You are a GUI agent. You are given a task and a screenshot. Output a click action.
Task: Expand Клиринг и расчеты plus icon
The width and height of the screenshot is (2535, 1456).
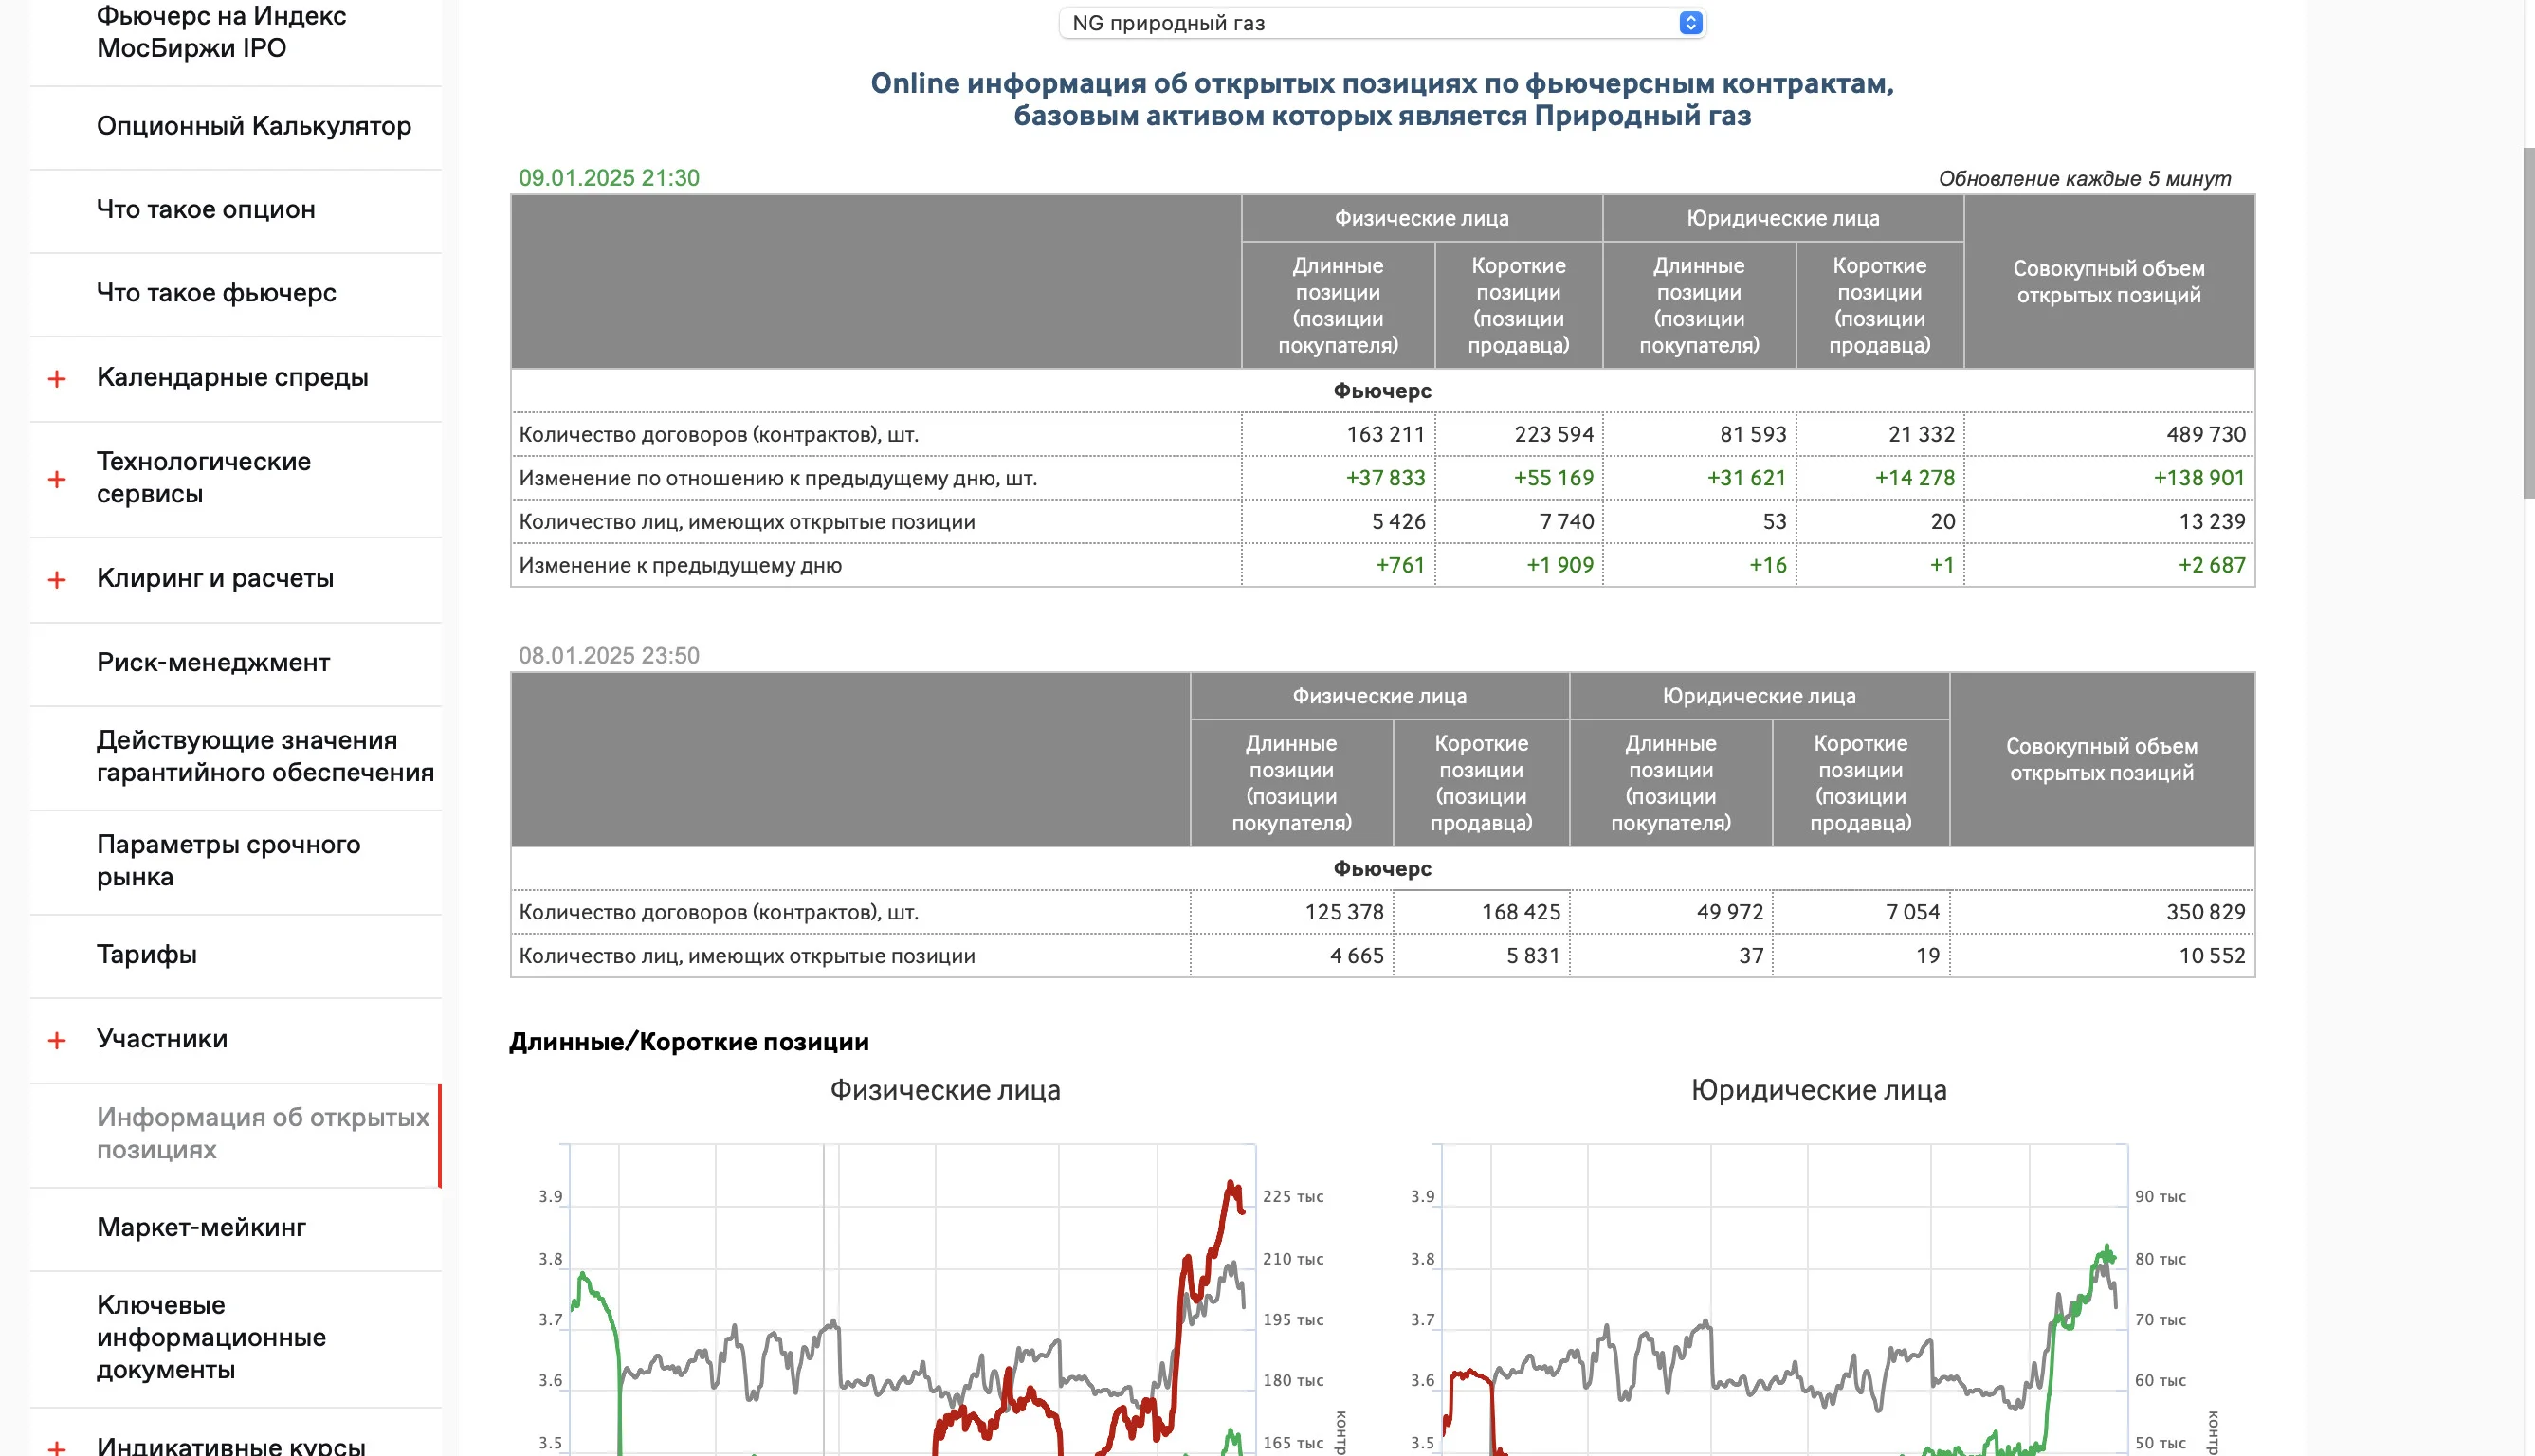[57, 580]
